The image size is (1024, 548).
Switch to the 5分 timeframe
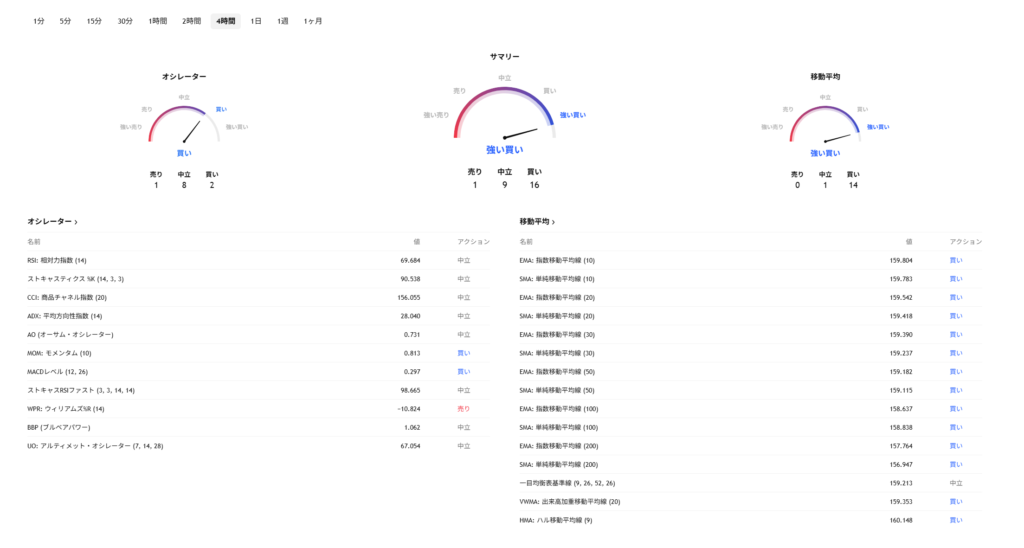point(65,21)
